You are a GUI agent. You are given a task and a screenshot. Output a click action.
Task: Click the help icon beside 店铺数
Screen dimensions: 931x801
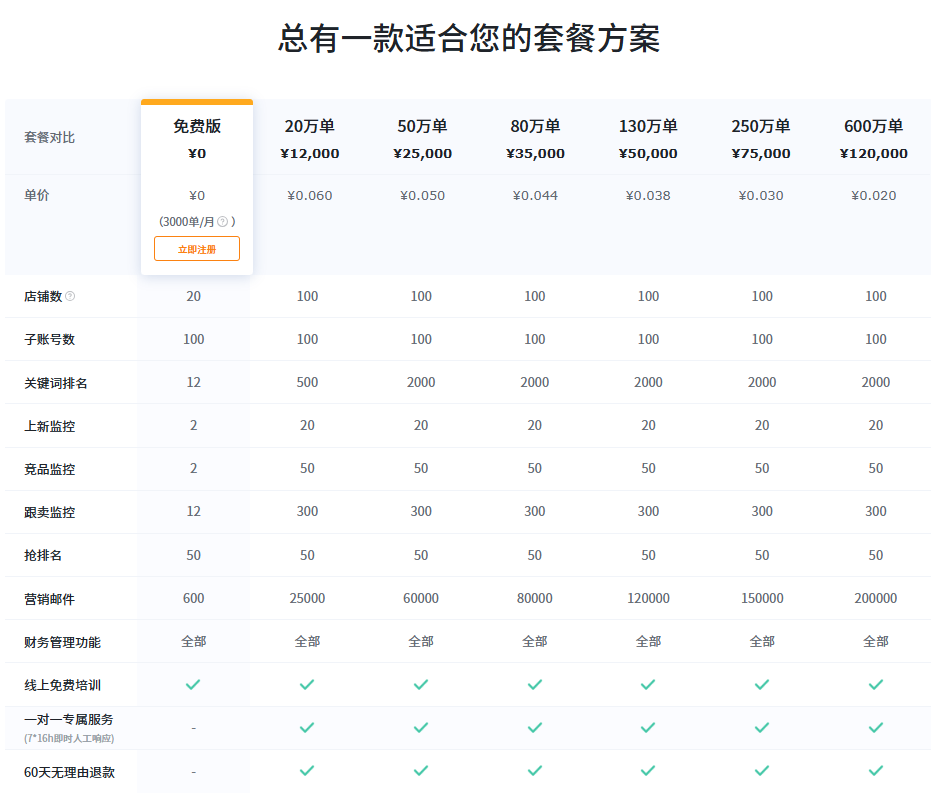70,296
